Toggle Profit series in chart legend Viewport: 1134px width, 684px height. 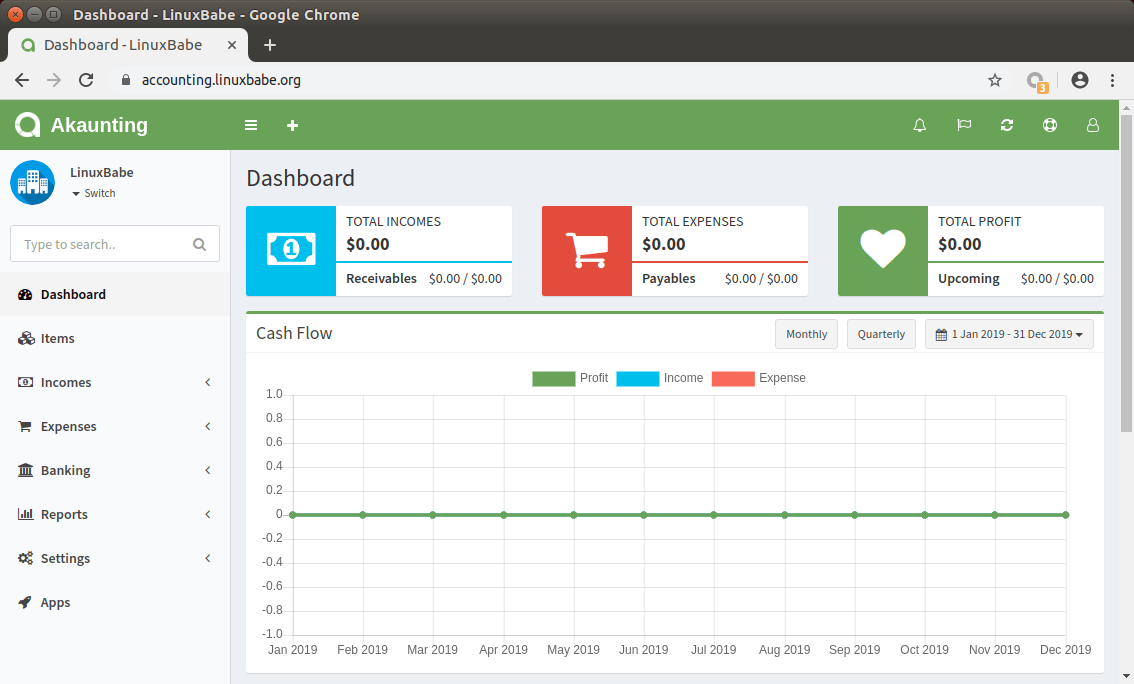[x=571, y=378]
